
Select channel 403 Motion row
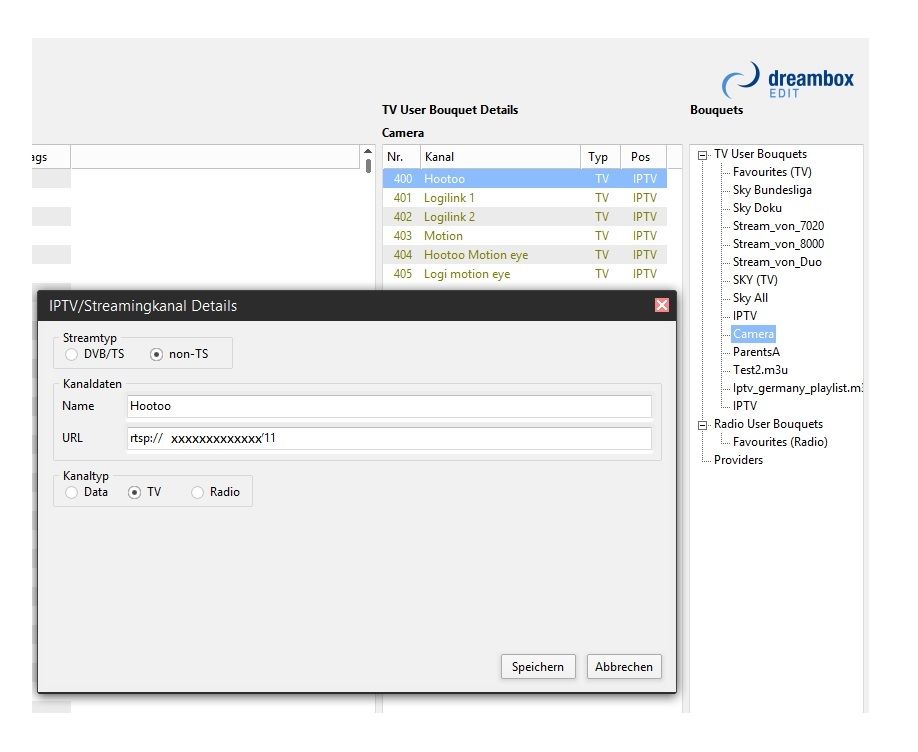coord(525,236)
